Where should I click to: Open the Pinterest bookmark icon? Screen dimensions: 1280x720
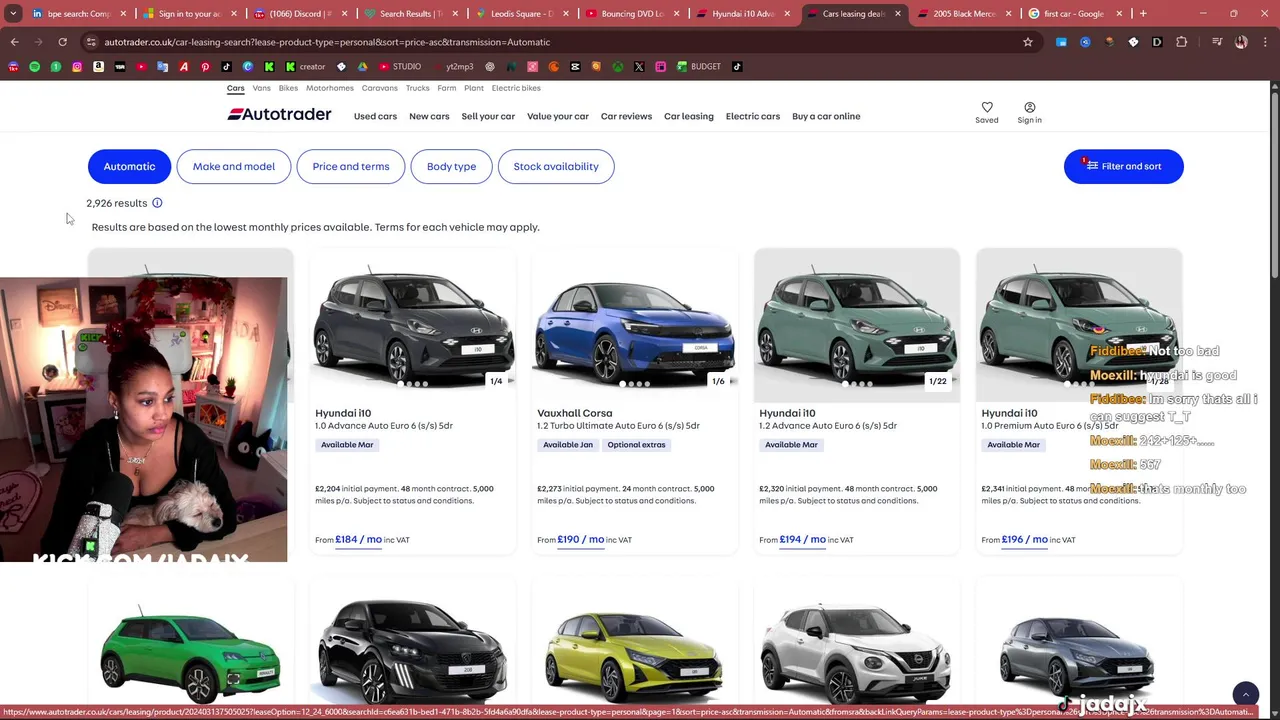[205, 66]
